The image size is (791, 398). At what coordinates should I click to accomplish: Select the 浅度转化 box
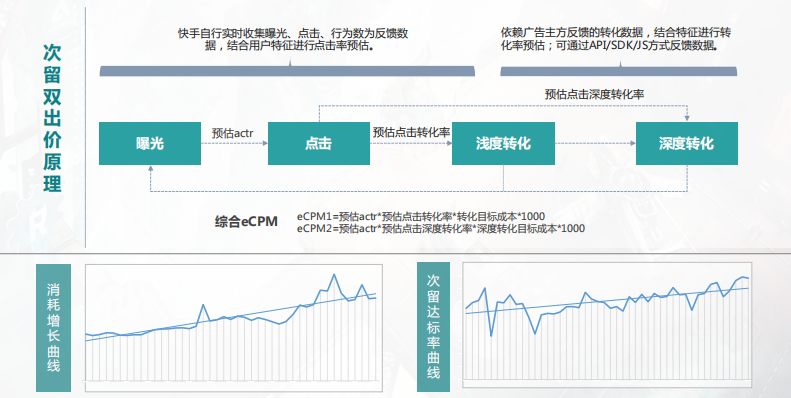point(503,143)
